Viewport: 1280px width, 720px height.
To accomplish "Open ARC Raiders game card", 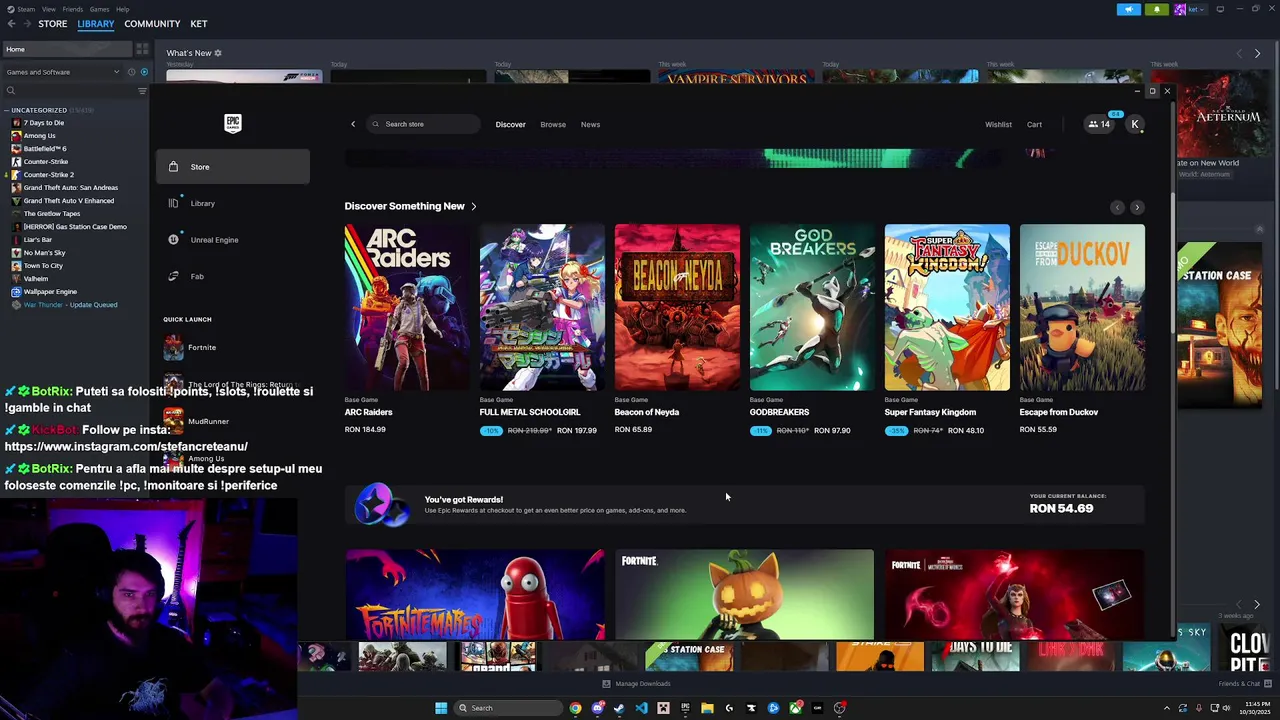I will [407, 329].
